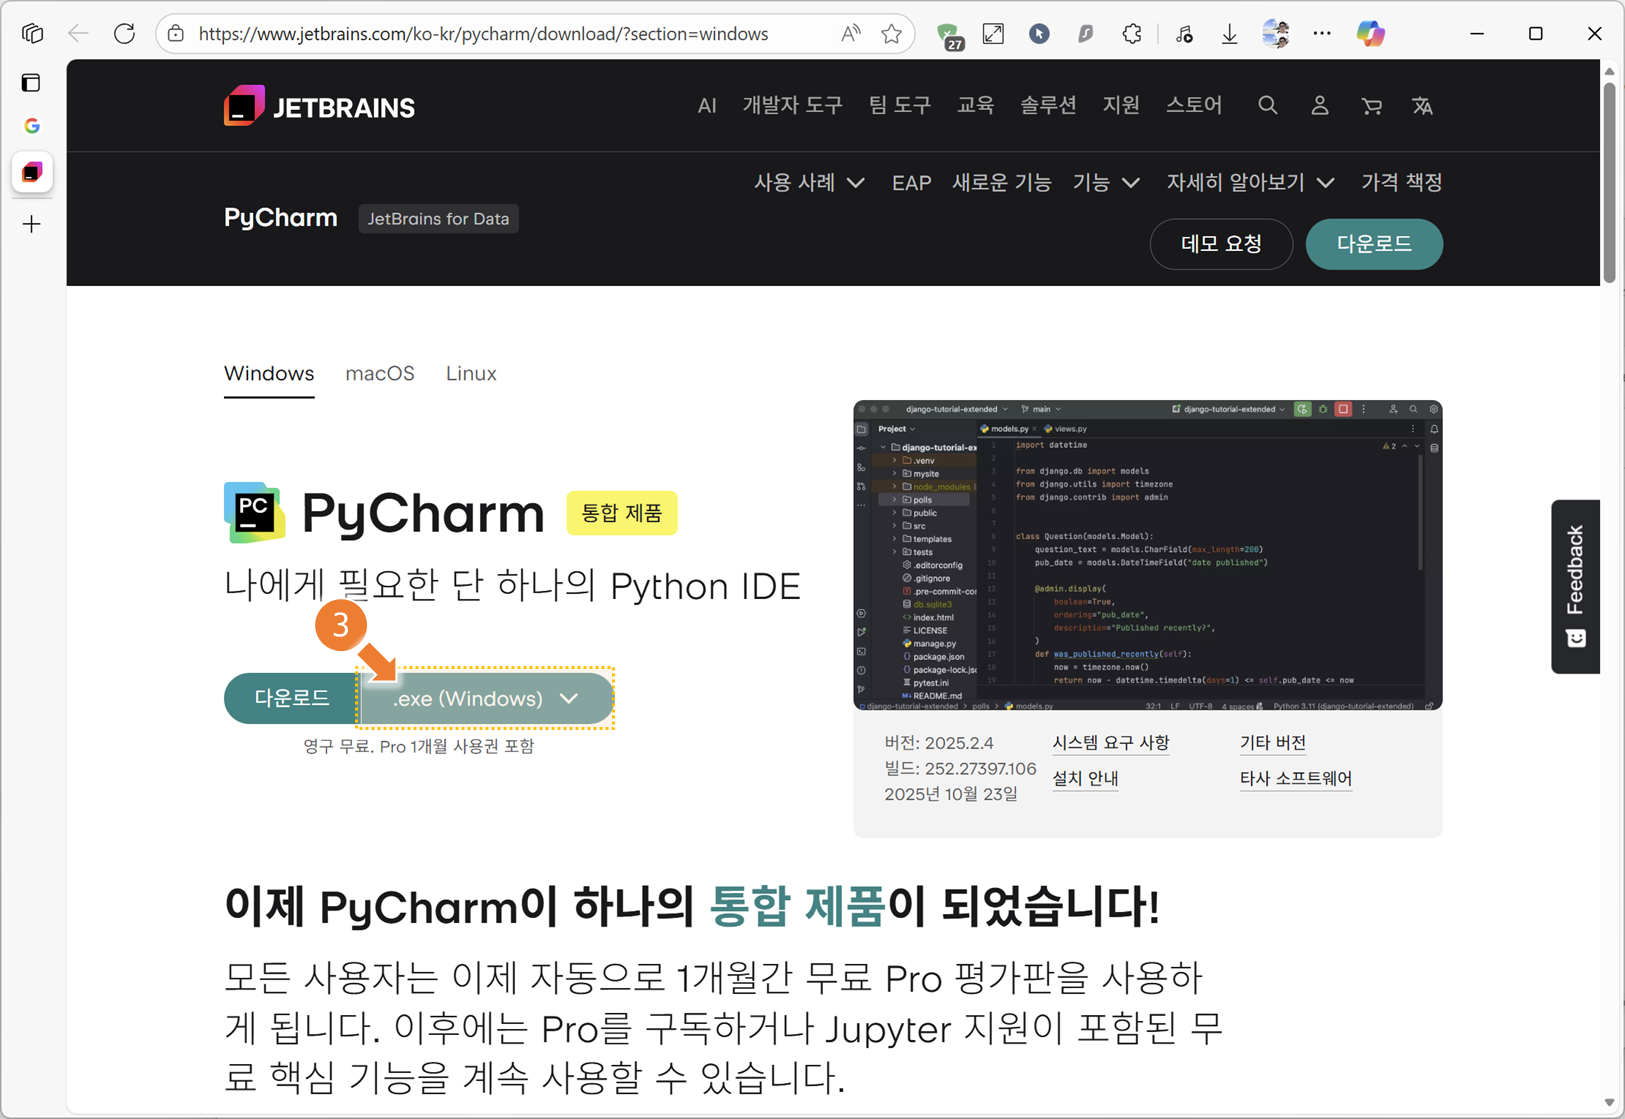The width and height of the screenshot is (1625, 1119).
Task: Click the page vertical scrollbar thumb
Action: [1609, 181]
